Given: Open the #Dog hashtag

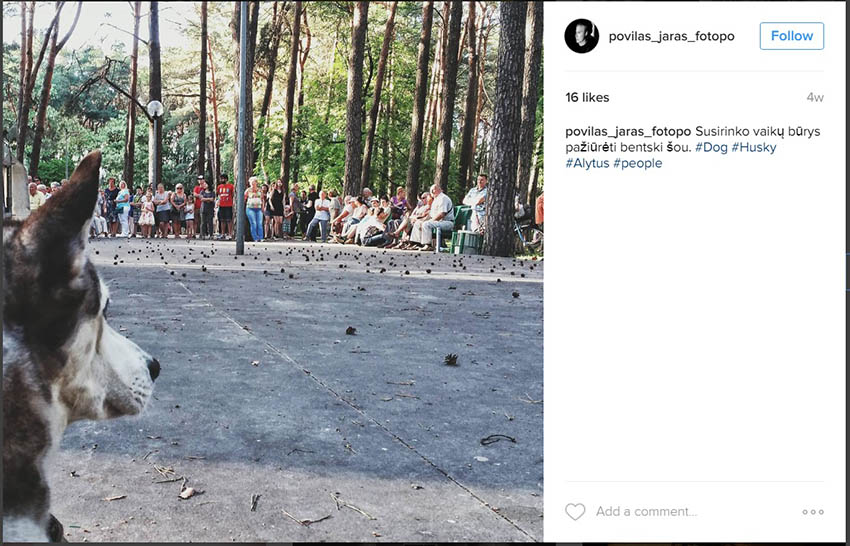Looking at the screenshot, I should (711, 147).
